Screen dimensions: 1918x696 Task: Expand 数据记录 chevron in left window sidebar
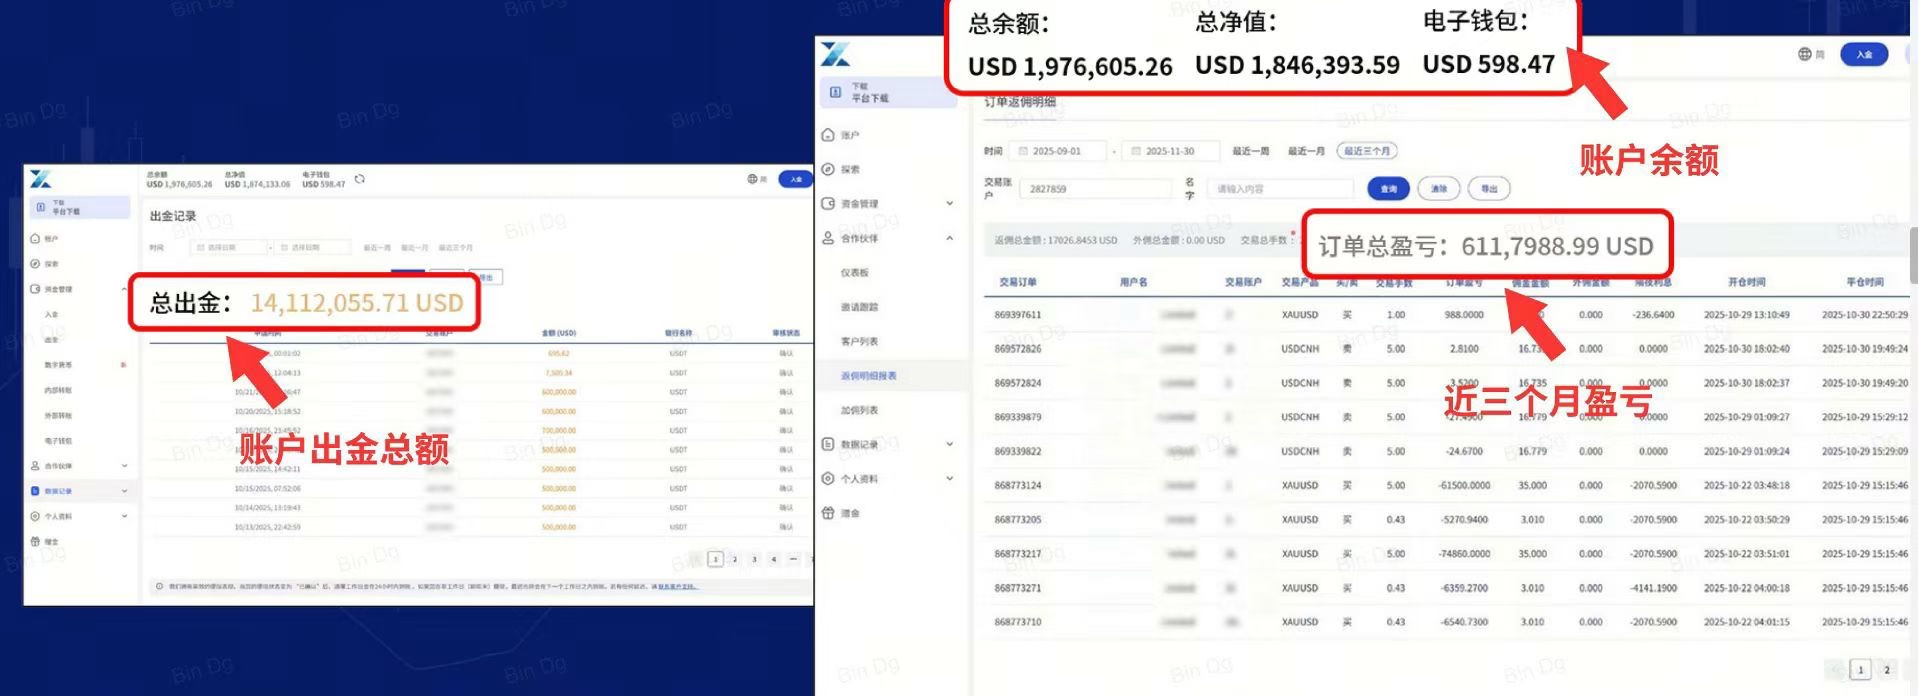tap(124, 491)
